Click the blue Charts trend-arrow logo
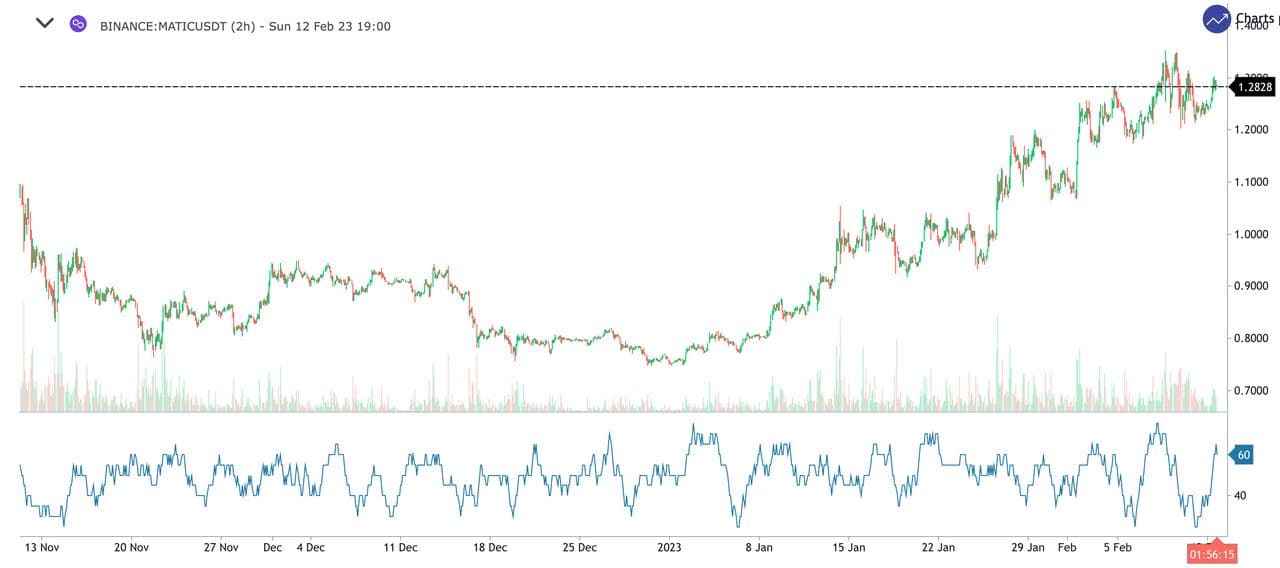Image resolution: width=1280 pixels, height=568 pixels. point(1216,19)
